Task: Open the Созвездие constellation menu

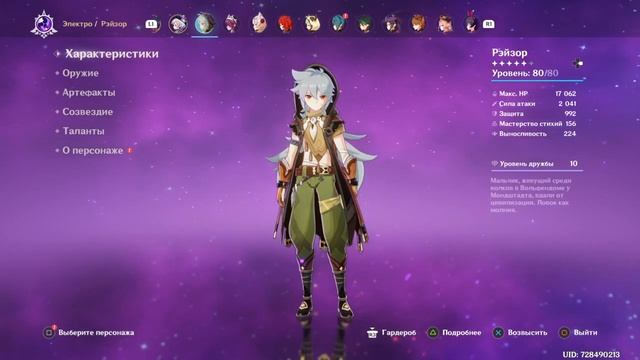Action: click(x=87, y=112)
